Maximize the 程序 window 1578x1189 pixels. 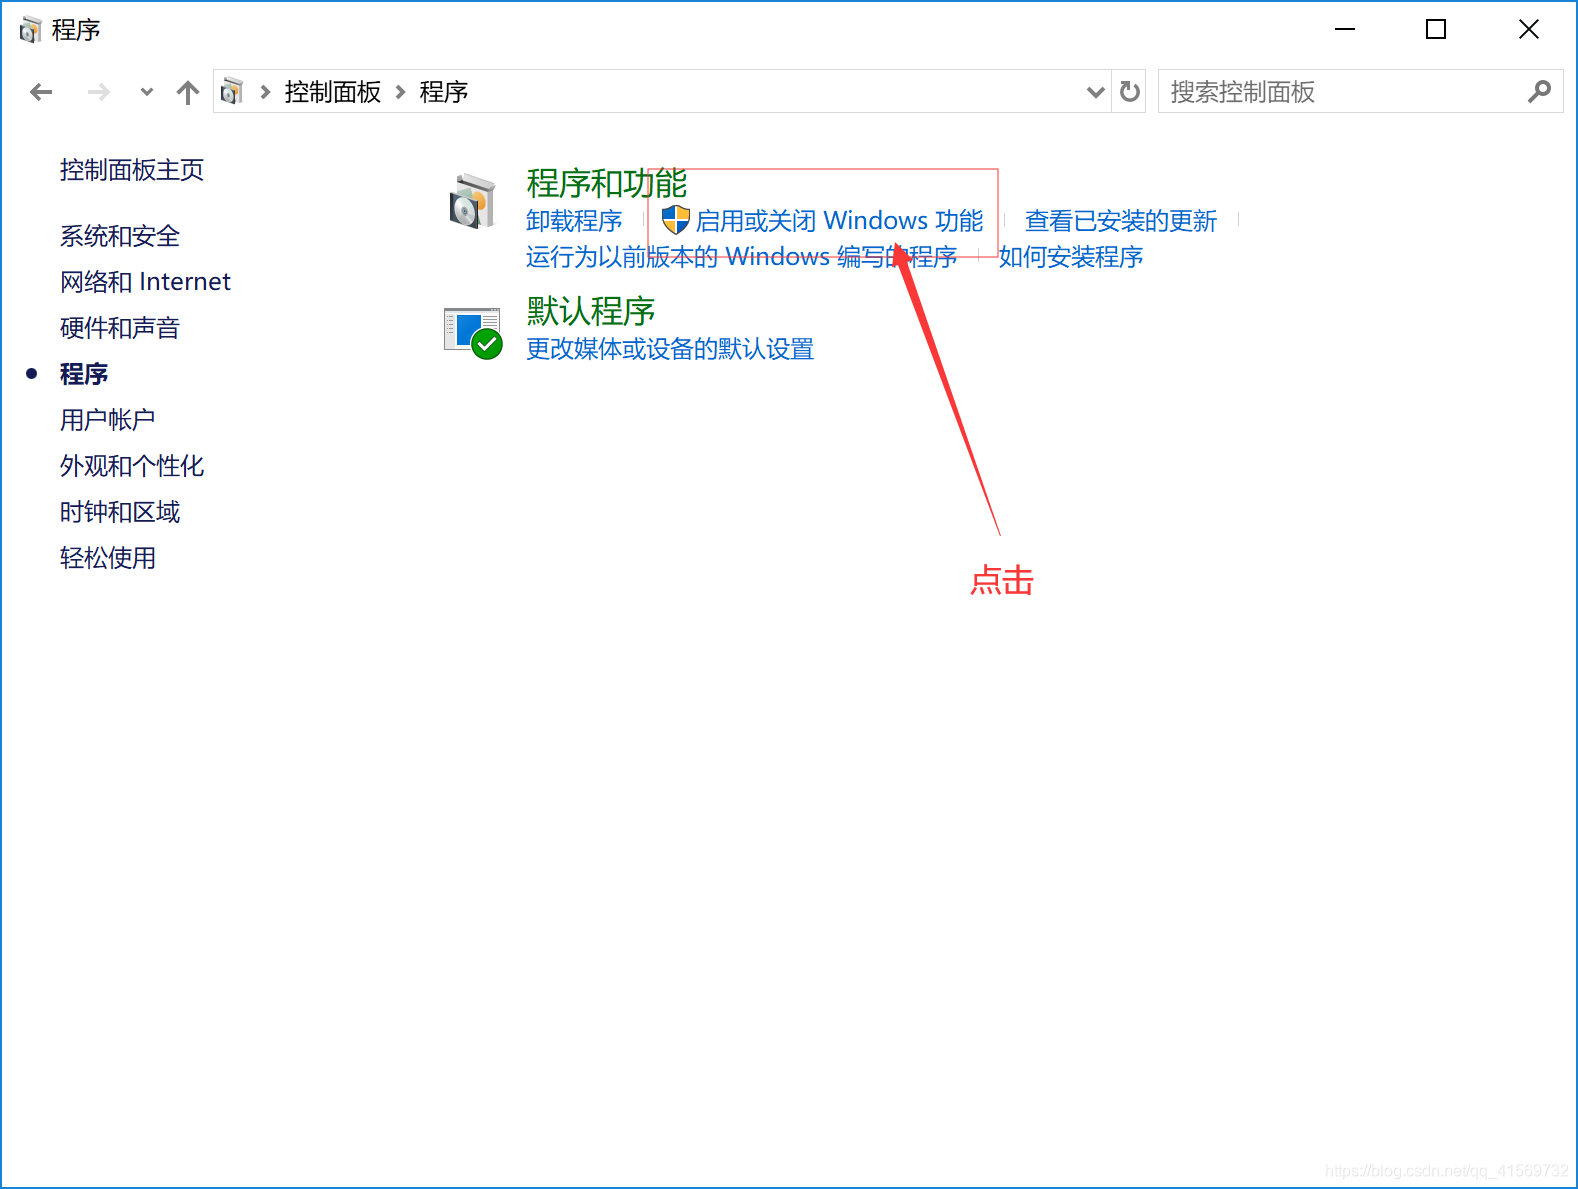tap(1436, 29)
